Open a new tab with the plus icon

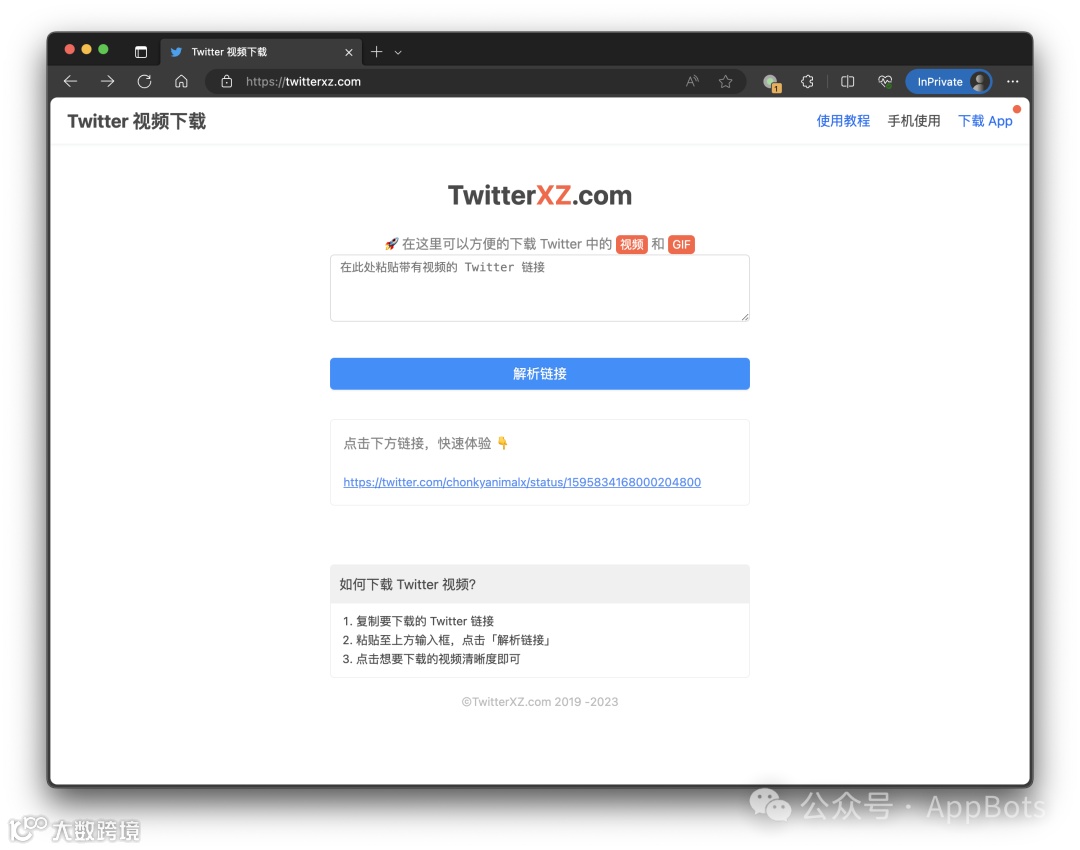coord(376,52)
